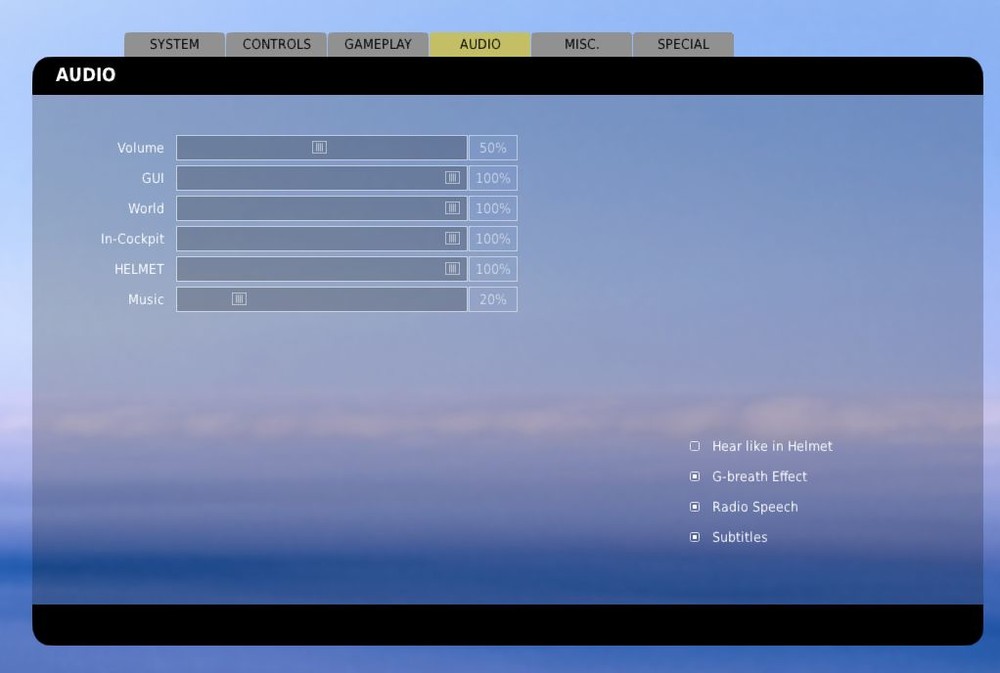Viewport: 1000px width, 673px height.
Task: Turn off the Subtitles checkbox
Action: [695, 537]
